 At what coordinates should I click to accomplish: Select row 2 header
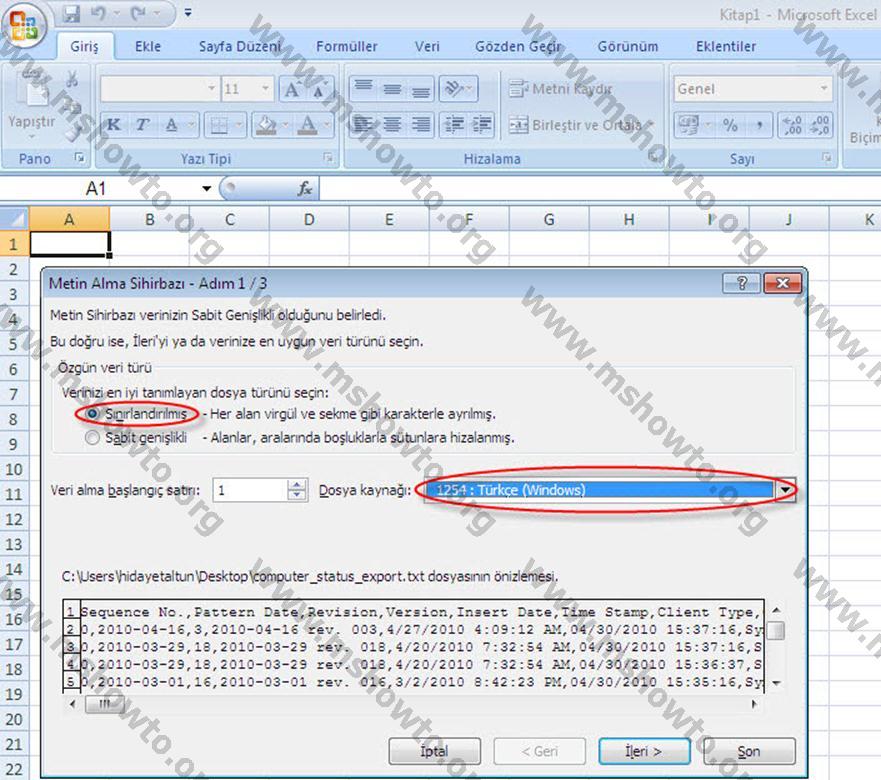(x=13, y=269)
